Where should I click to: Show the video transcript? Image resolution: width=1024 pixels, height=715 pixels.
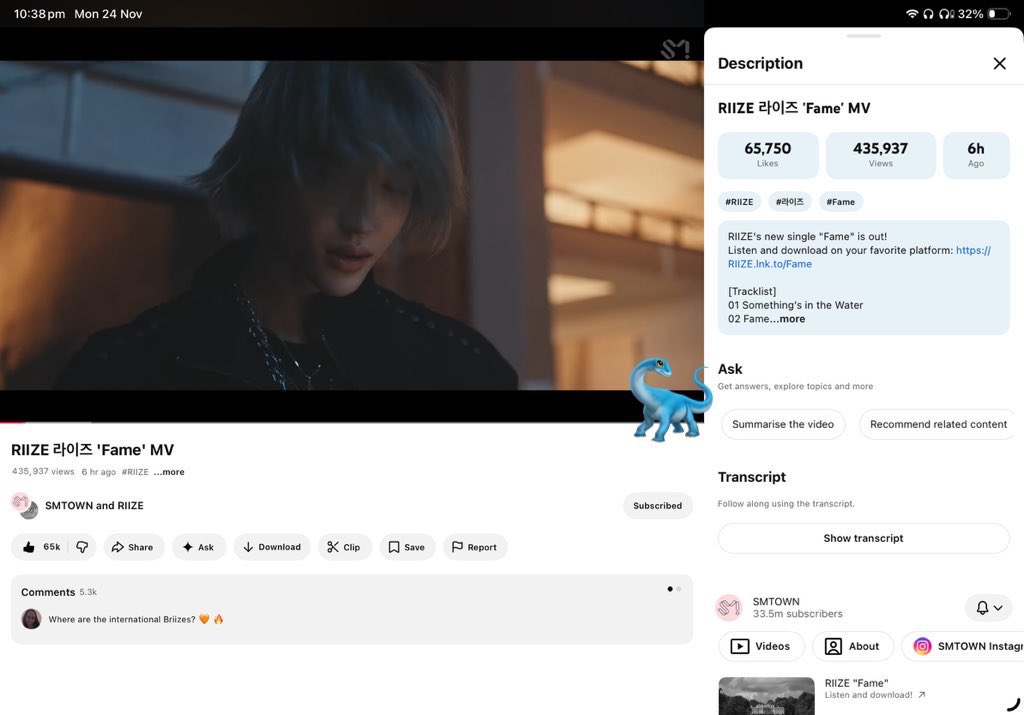coord(863,538)
